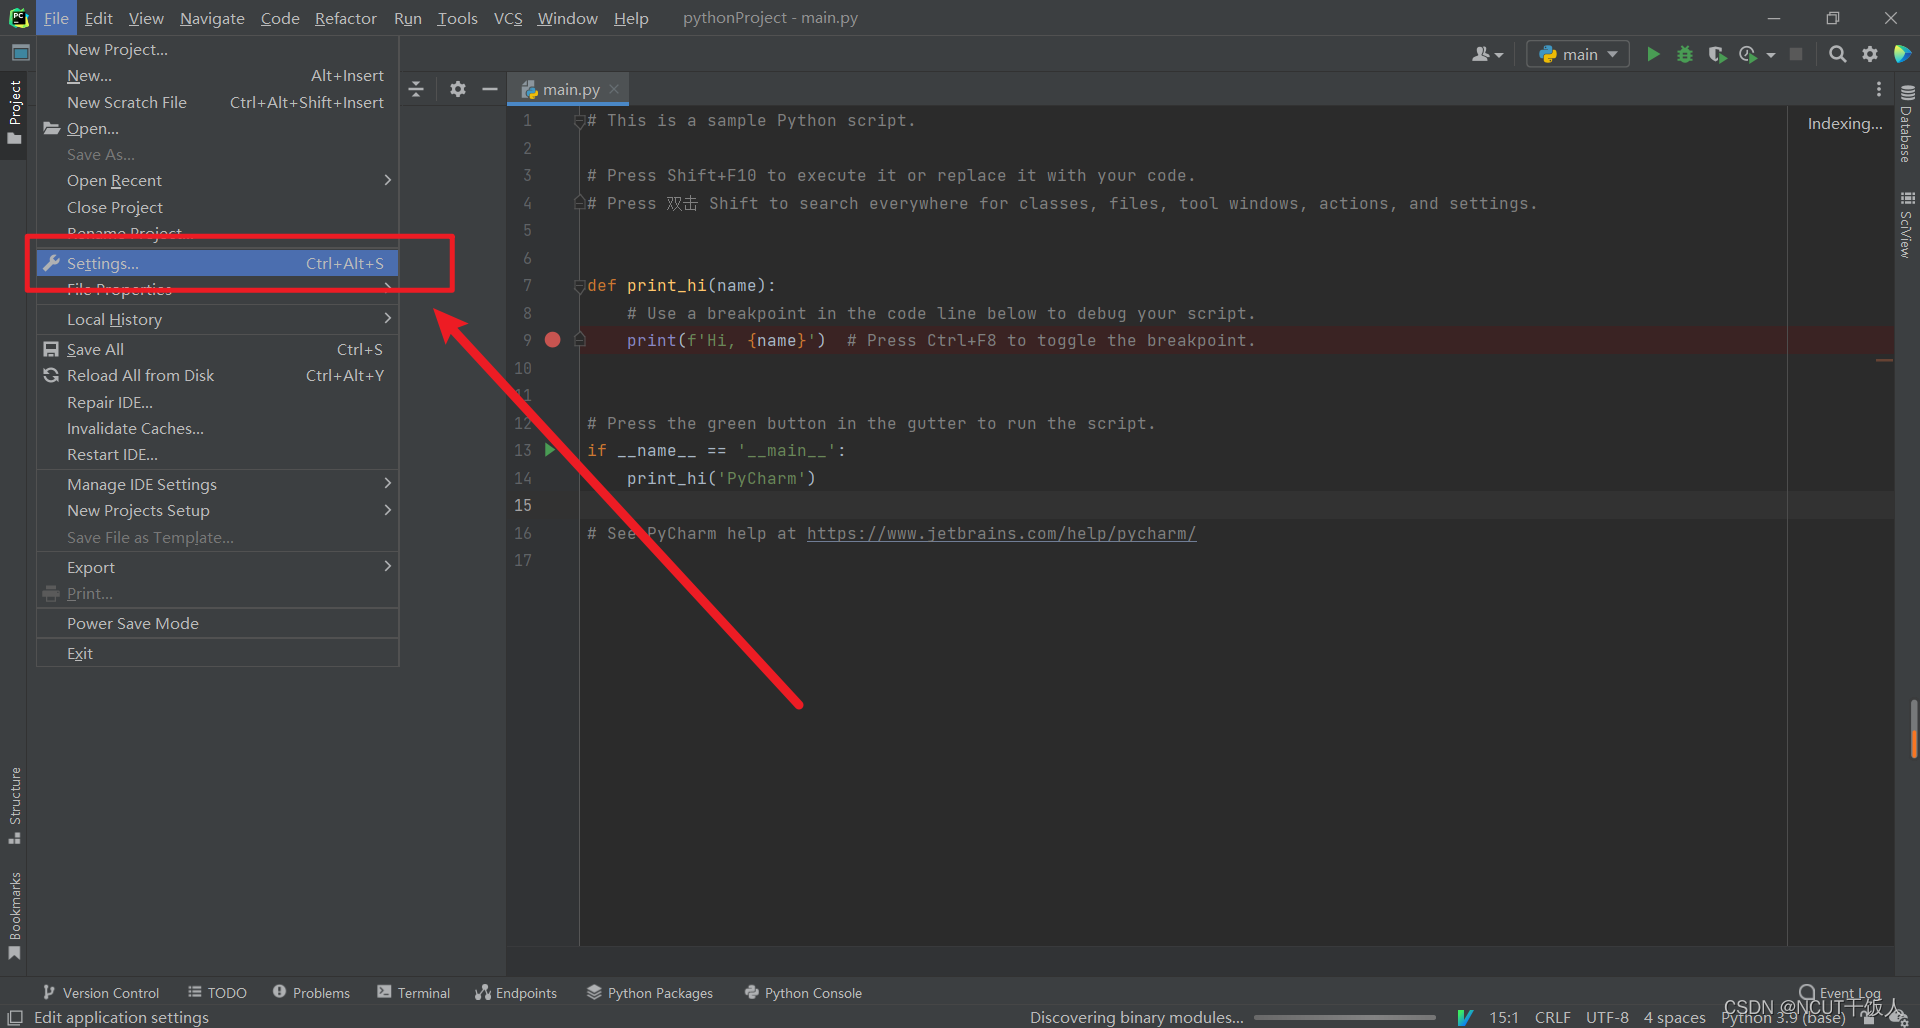Toggle Power Save Mode menu item
Screen dimensions: 1920x1028
(x=218, y=623)
